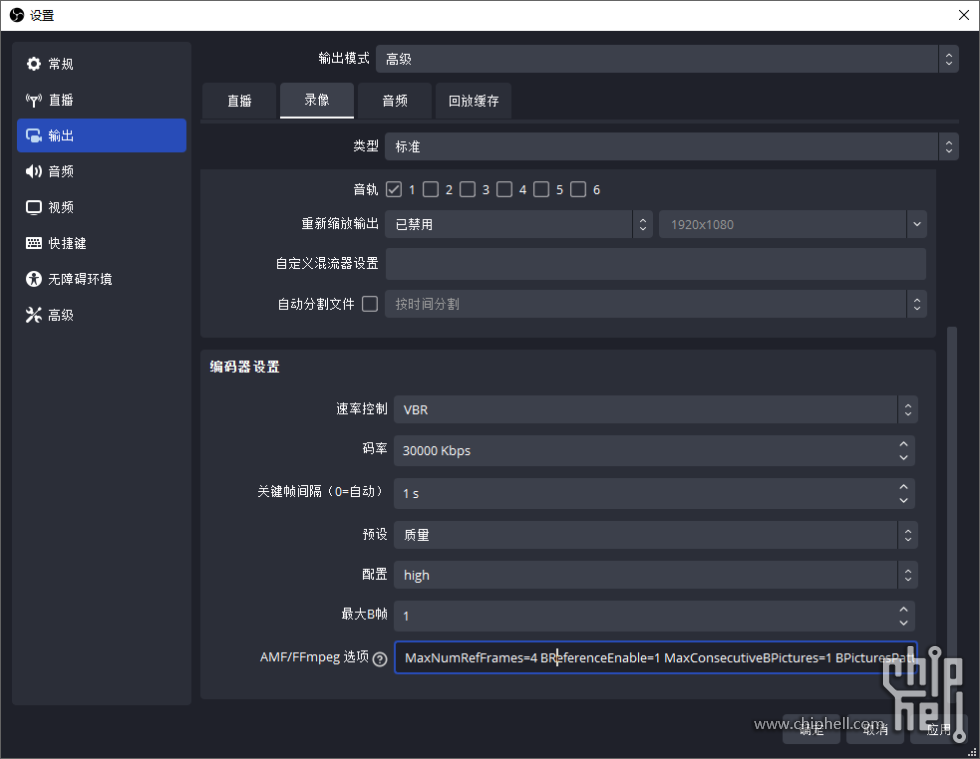980x759 pixels.
Task: Decrease 关键帧间隔 with down arrow
Action: click(904, 500)
